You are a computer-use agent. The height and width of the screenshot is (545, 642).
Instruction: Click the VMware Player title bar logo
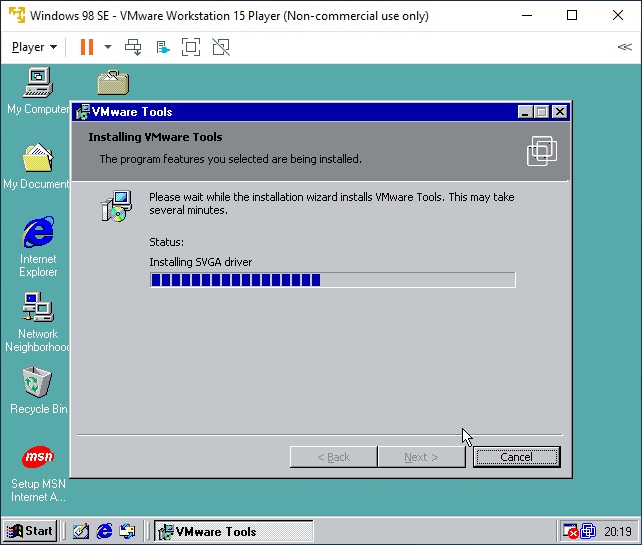(17, 15)
